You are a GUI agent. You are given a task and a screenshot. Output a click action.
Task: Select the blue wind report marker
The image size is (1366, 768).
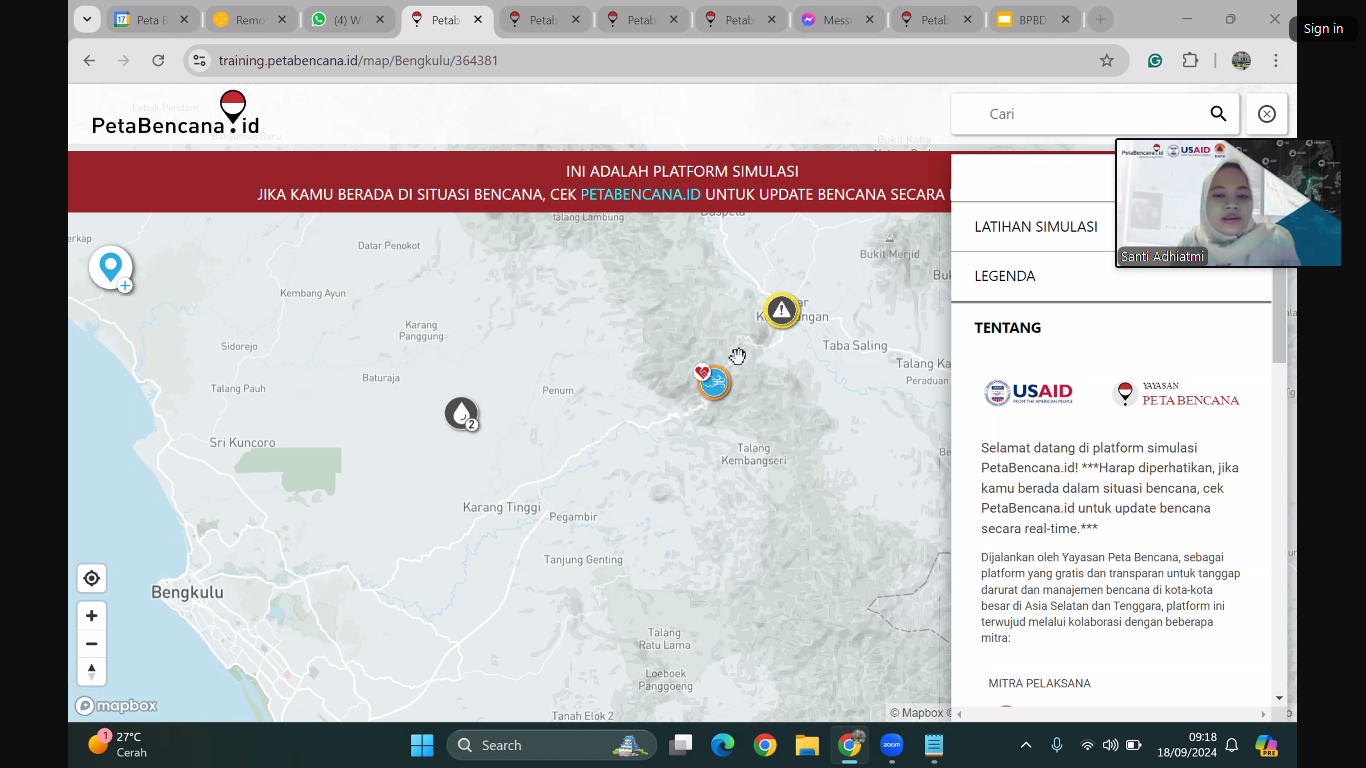(713, 382)
